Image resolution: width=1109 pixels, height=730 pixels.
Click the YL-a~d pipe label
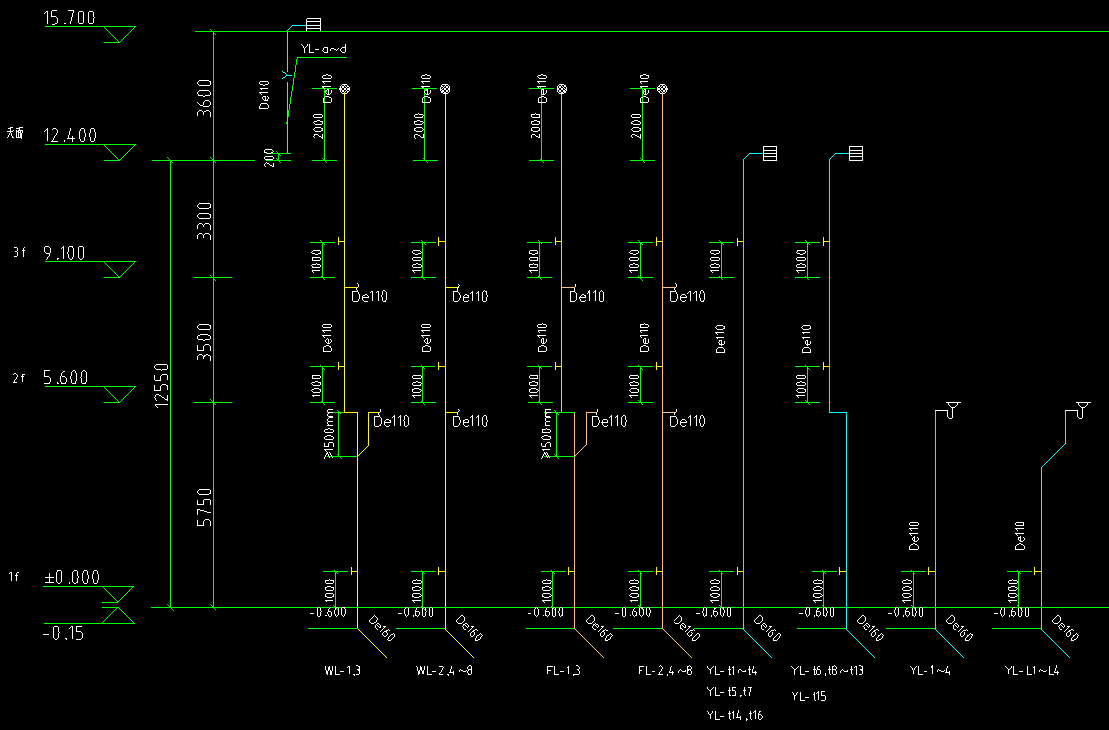[322, 48]
